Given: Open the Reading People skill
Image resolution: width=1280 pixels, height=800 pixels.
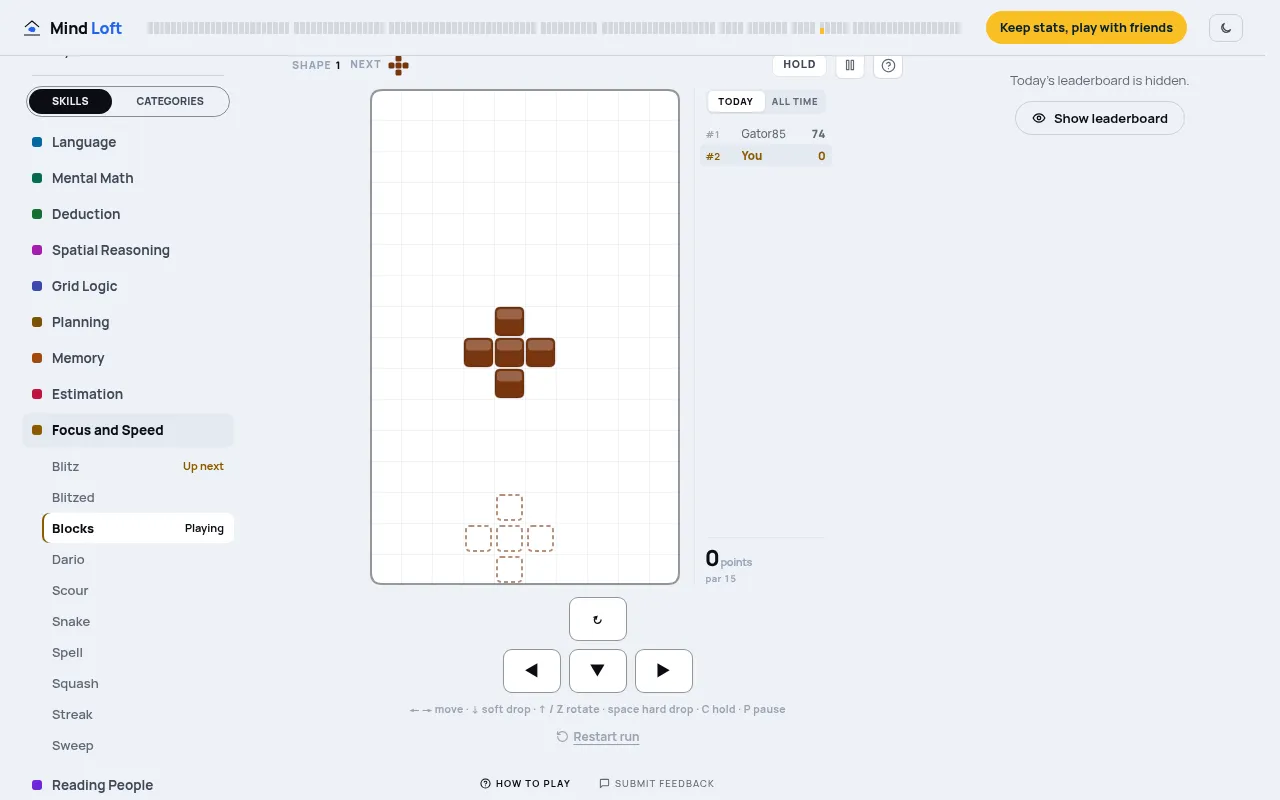Looking at the screenshot, I should [128, 785].
